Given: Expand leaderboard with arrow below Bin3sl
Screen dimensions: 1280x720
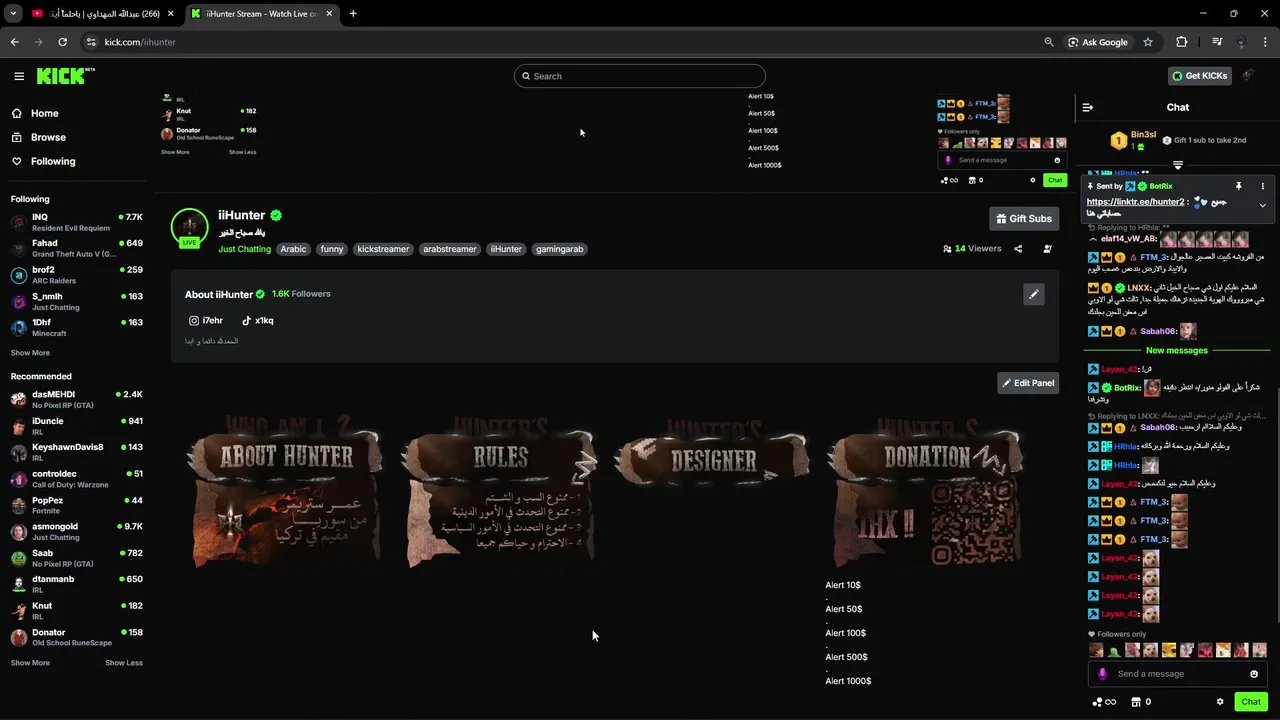Looking at the screenshot, I should tap(1178, 165).
